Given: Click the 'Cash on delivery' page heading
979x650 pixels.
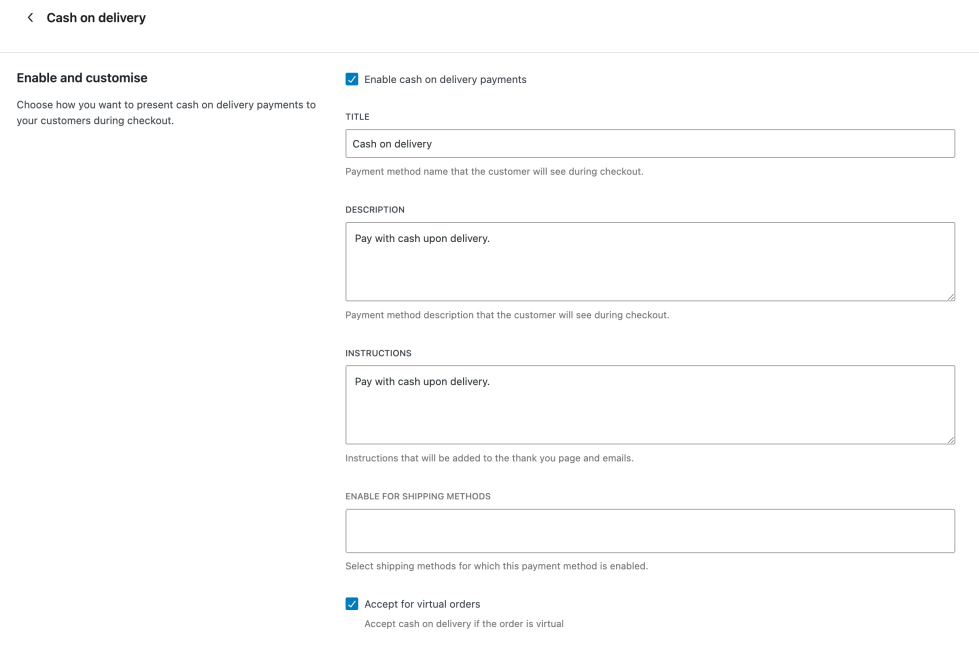Looking at the screenshot, I should [x=96, y=18].
